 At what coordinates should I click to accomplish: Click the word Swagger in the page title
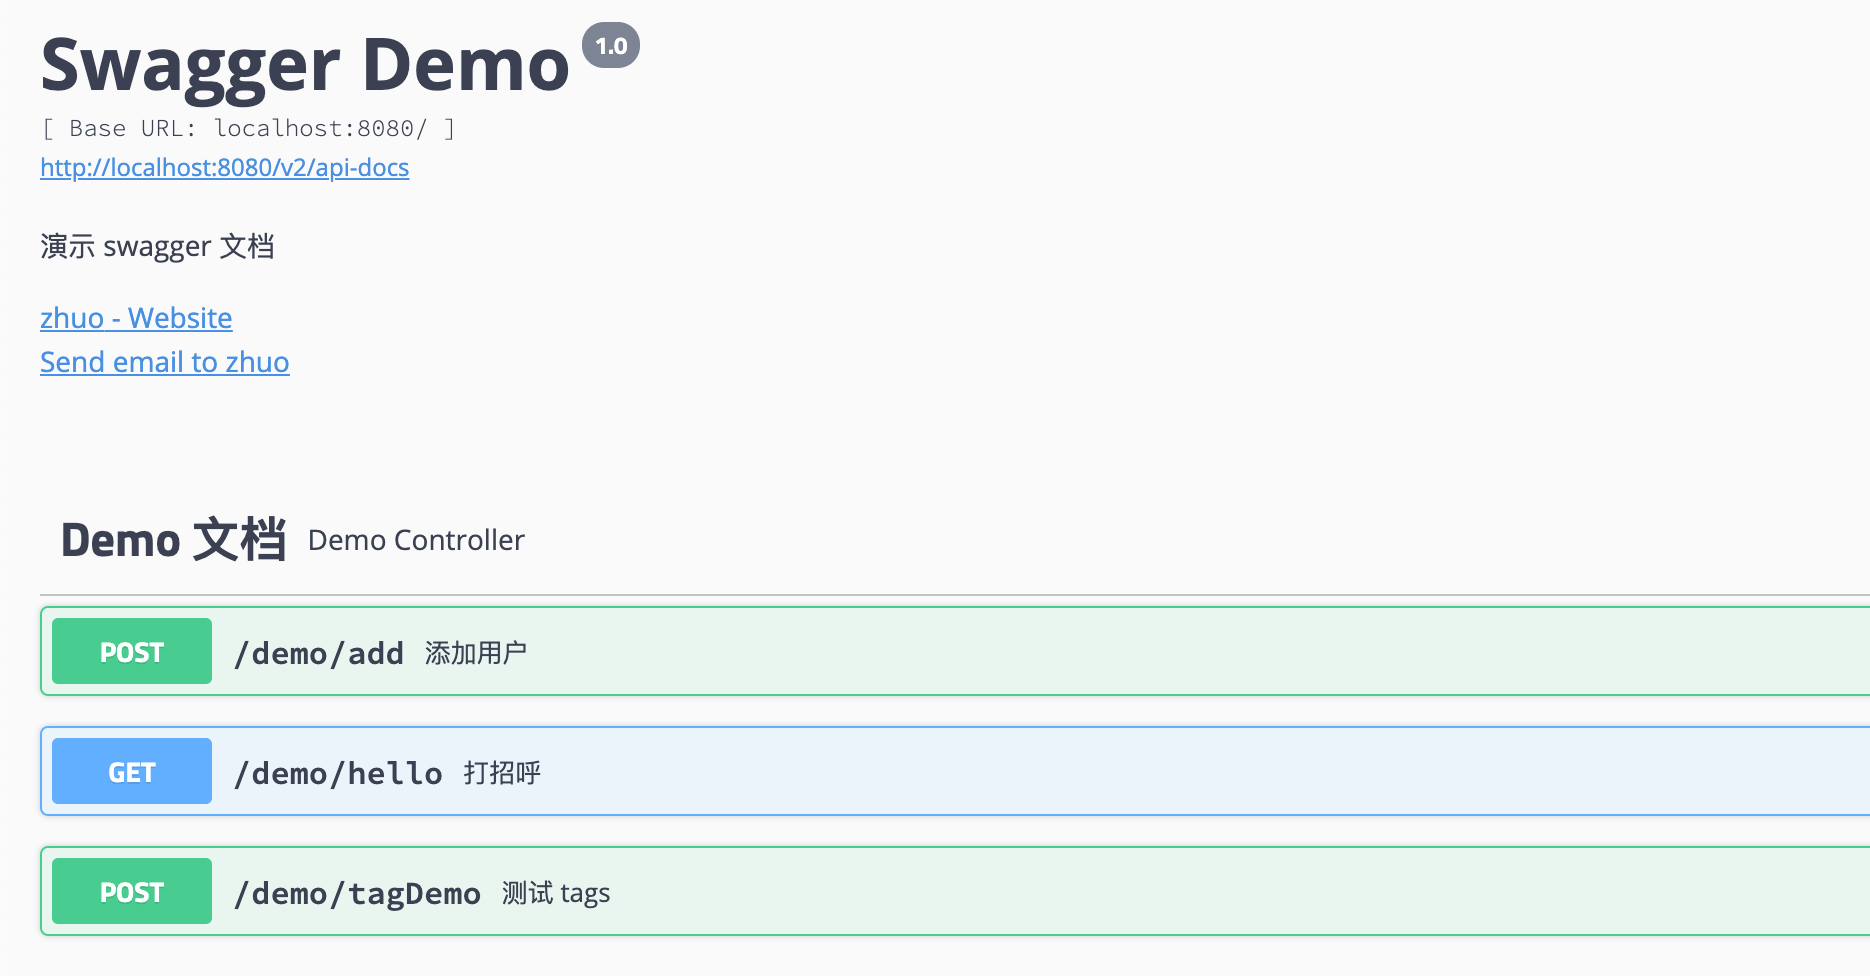[x=190, y=66]
